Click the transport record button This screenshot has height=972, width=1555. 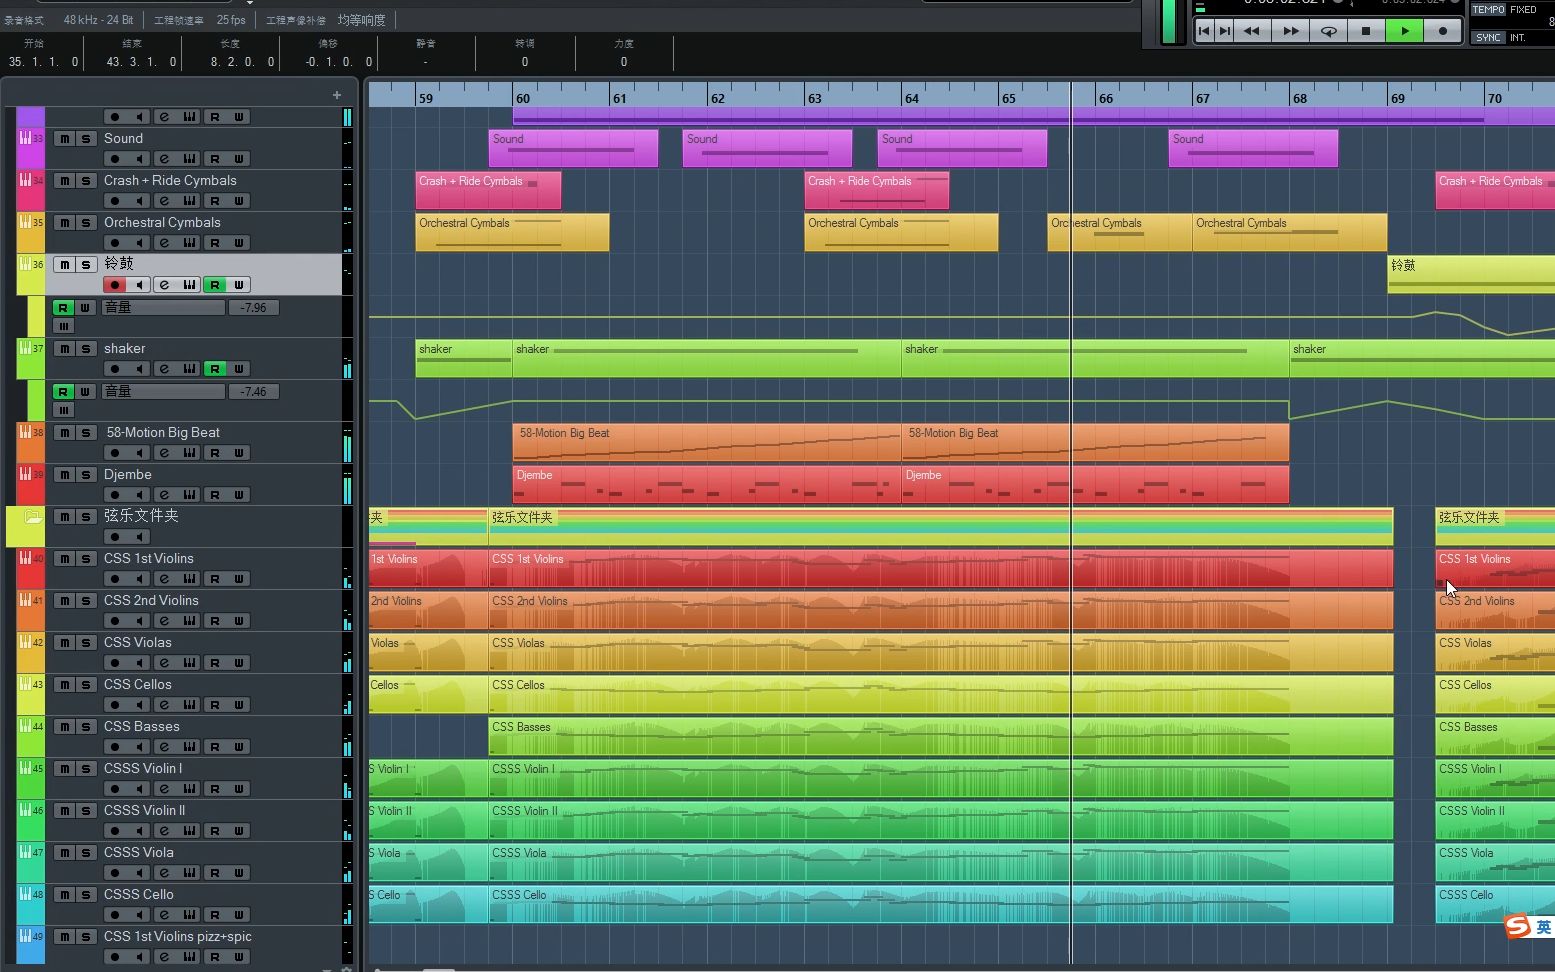tap(1442, 31)
